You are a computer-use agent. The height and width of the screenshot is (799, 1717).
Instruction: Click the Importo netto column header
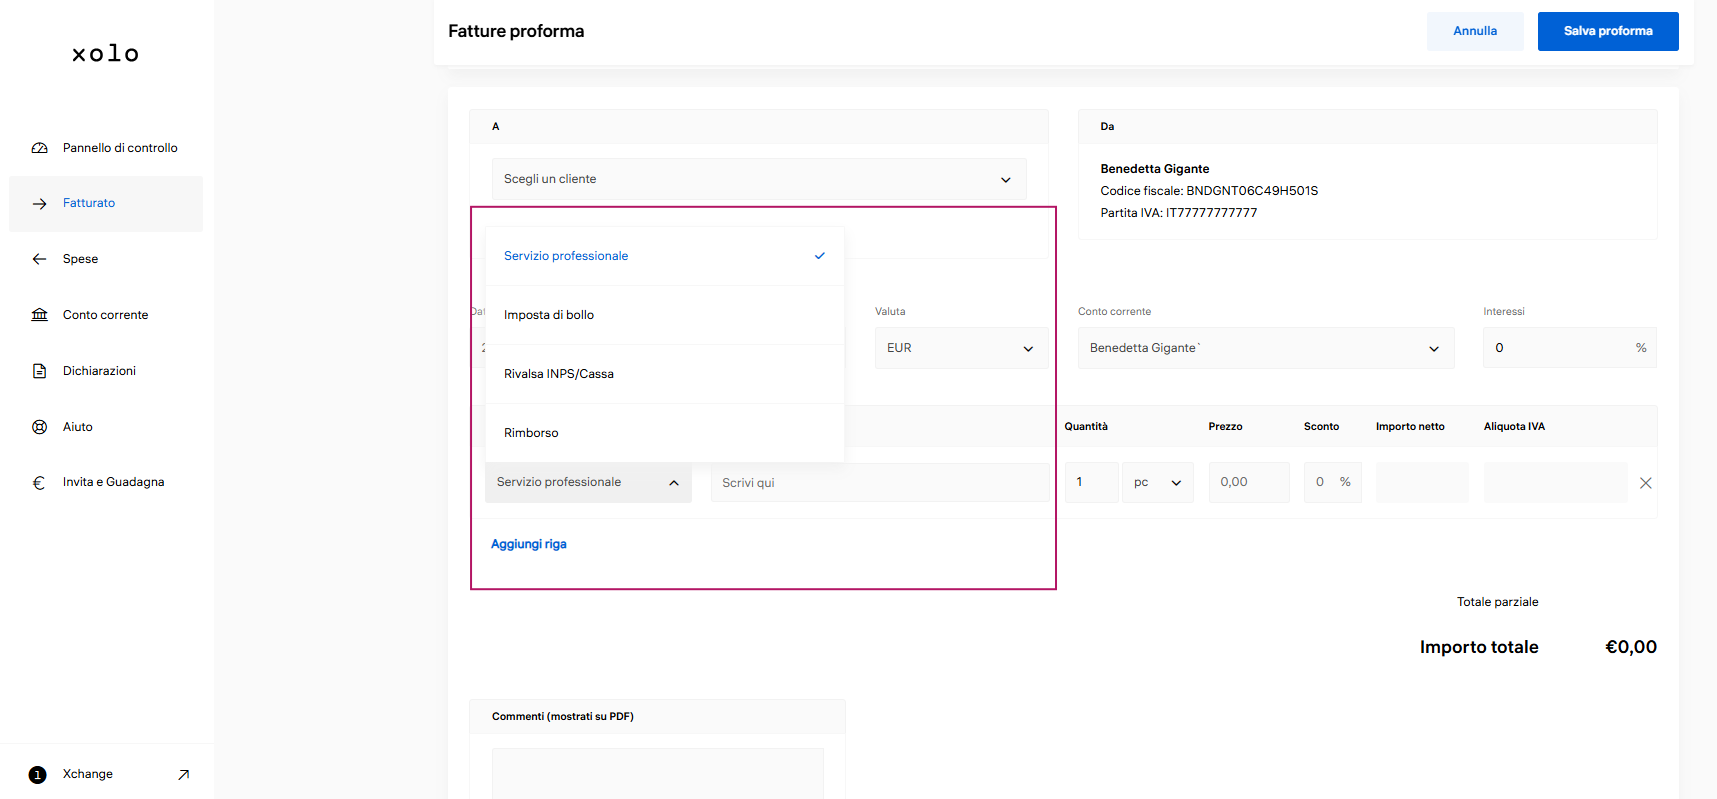tap(1410, 427)
